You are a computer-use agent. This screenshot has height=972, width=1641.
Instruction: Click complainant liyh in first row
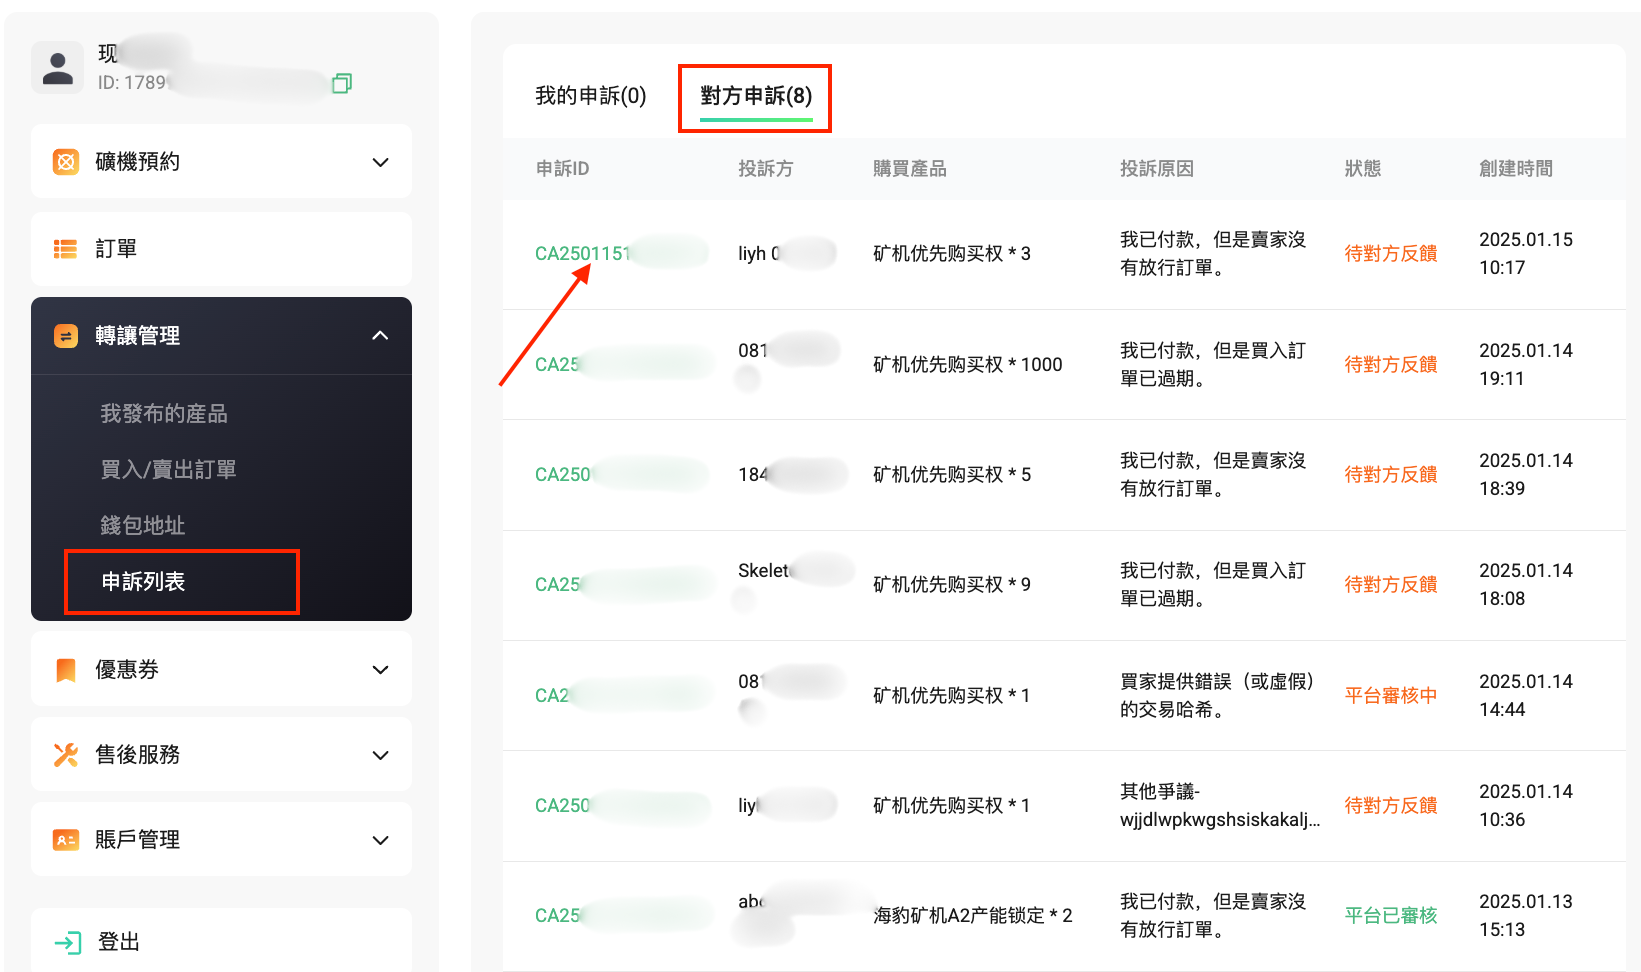click(x=758, y=254)
